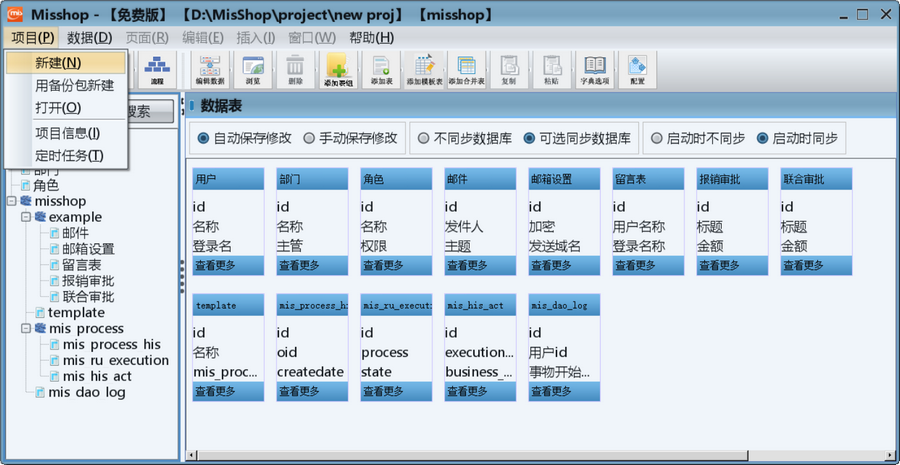Select the 角色 table card header
The width and height of the screenshot is (900, 465).
pyautogui.click(x=397, y=179)
